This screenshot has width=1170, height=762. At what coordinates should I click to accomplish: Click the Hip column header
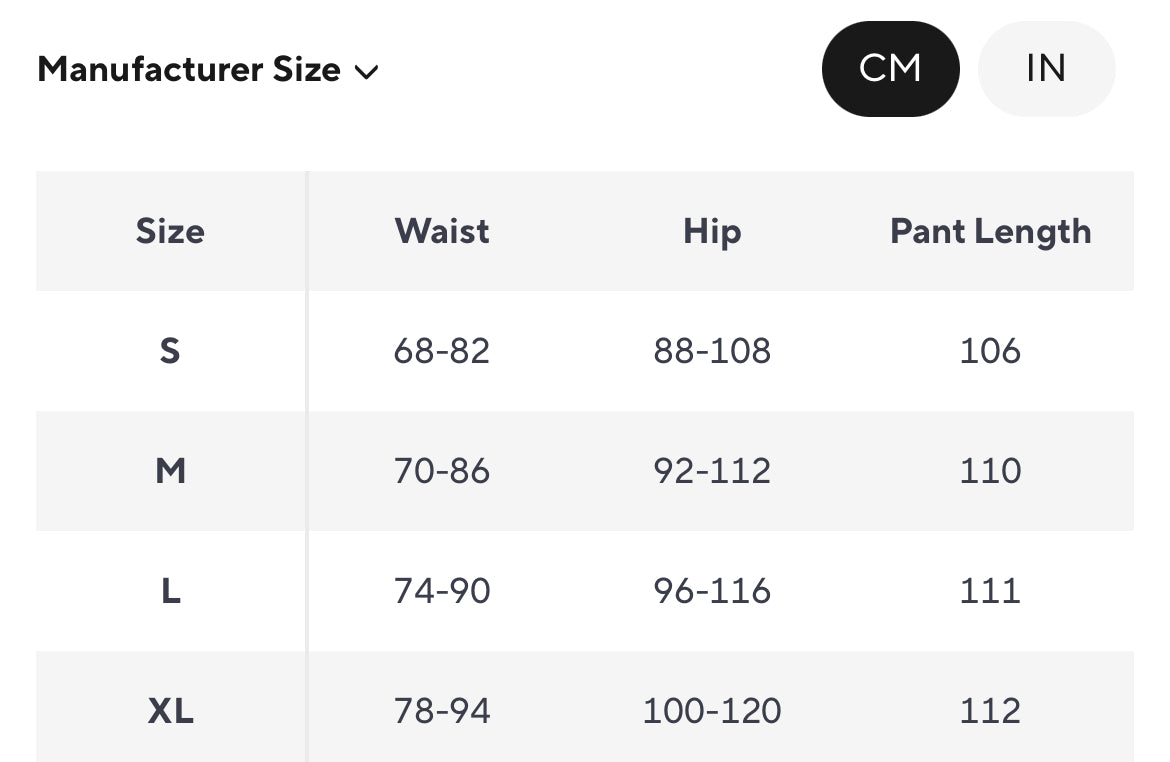pyautogui.click(x=712, y=231)
